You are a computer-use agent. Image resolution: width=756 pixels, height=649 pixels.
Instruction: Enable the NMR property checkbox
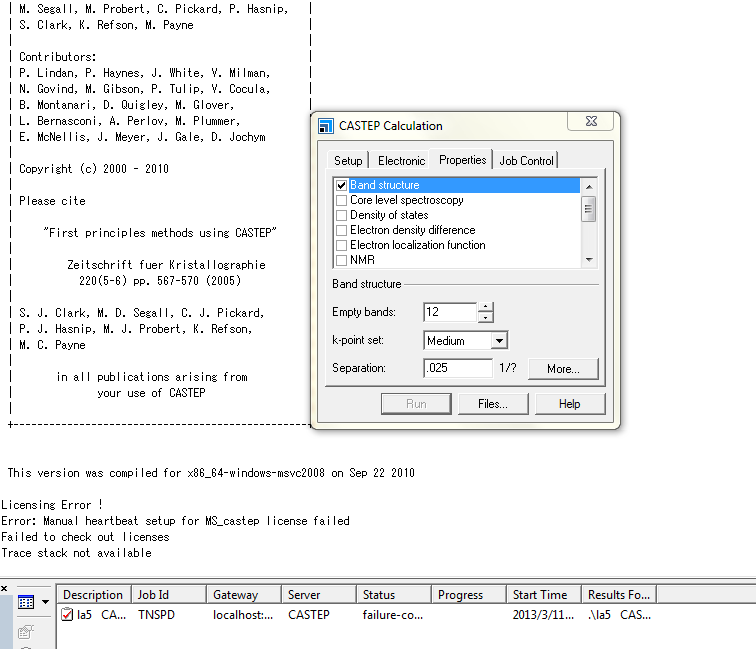tap(341, 260)
